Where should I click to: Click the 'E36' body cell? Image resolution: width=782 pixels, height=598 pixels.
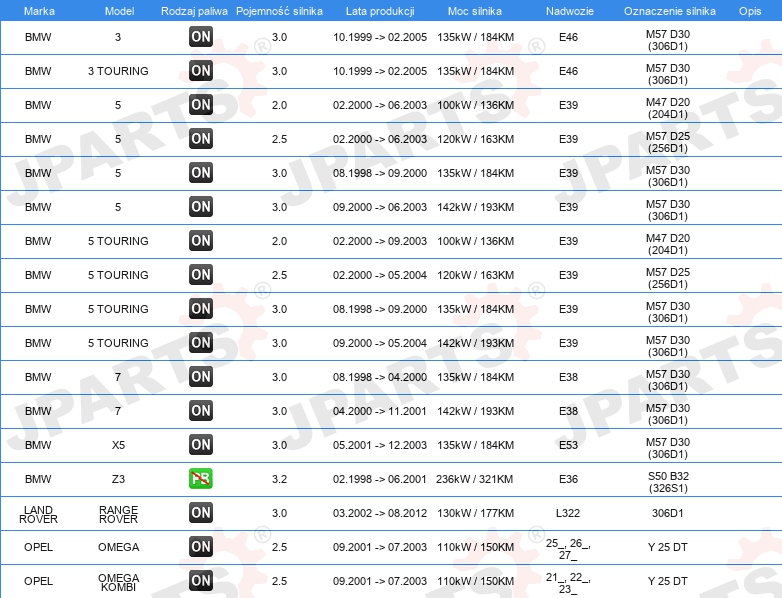click(x=568, y=479)
